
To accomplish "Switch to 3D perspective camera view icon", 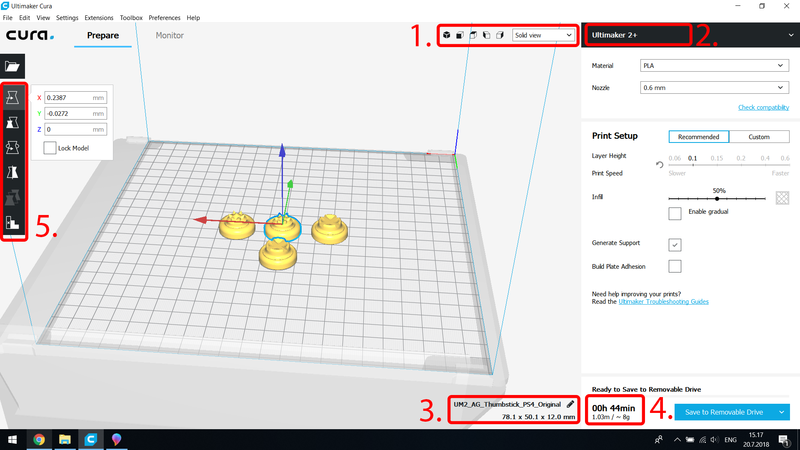I will [x=446, y=35].
